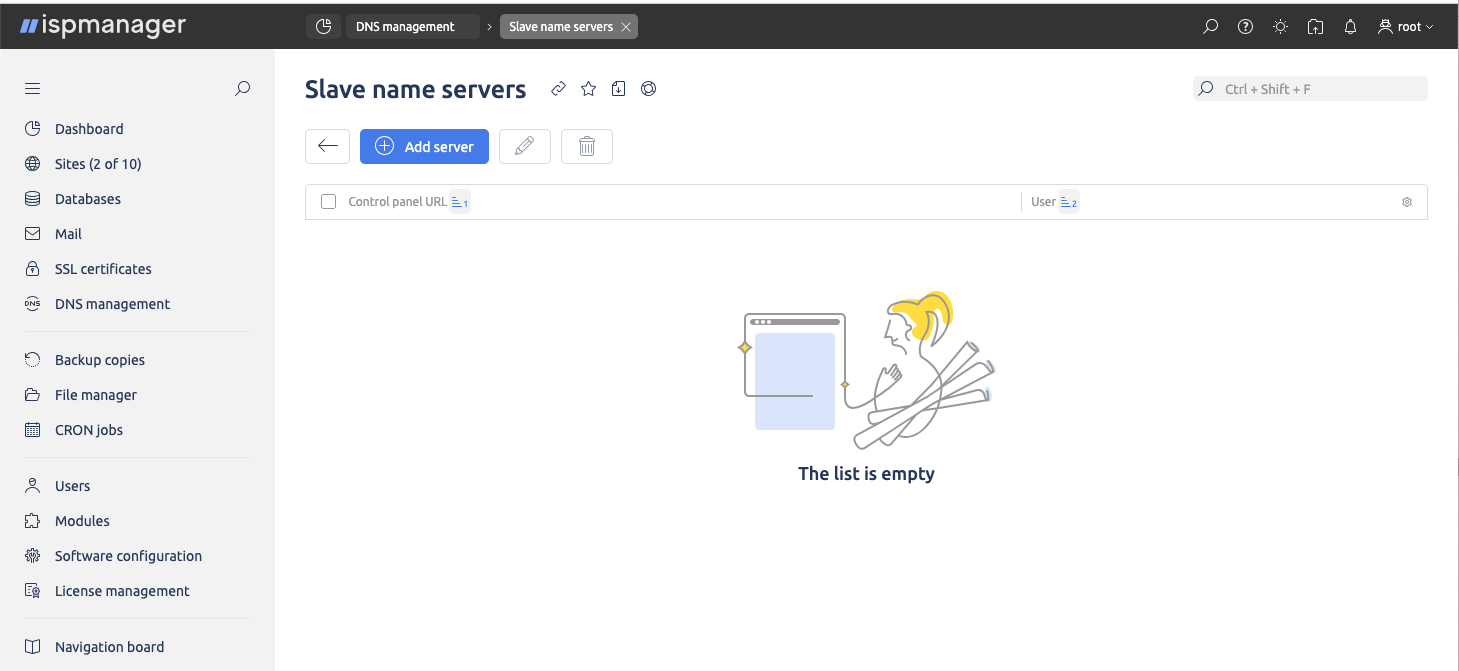1459x671 pixels.
Task: Click Add server button
Action: (424, 146)
